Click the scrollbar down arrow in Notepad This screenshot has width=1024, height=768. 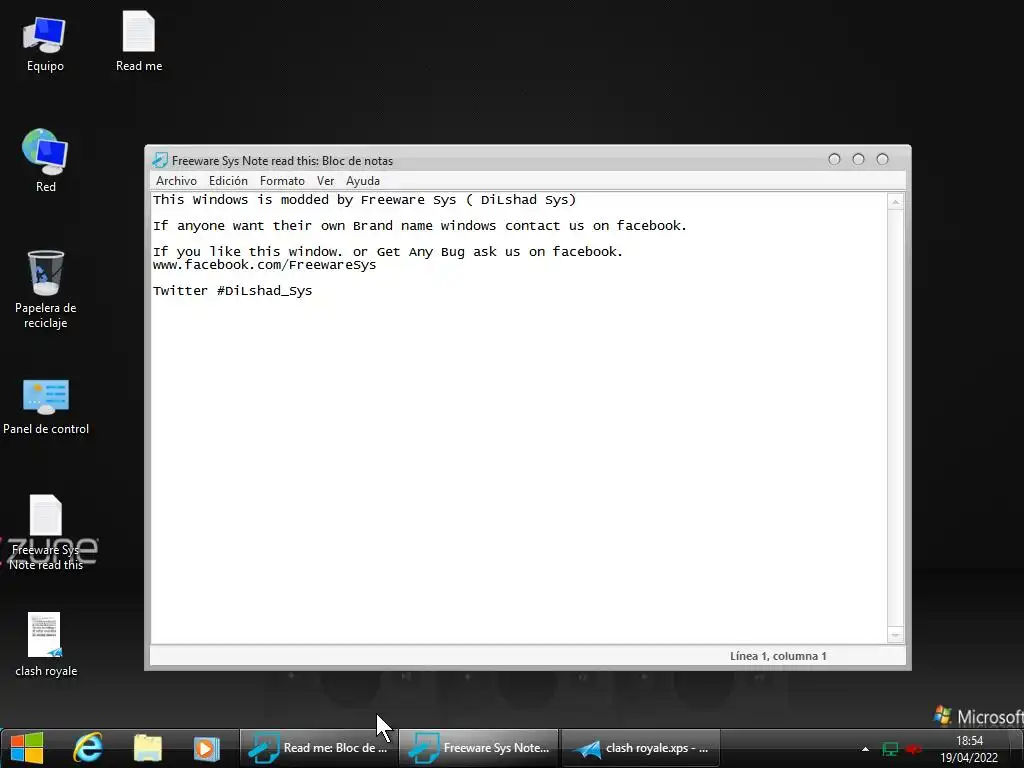point(895,635)
